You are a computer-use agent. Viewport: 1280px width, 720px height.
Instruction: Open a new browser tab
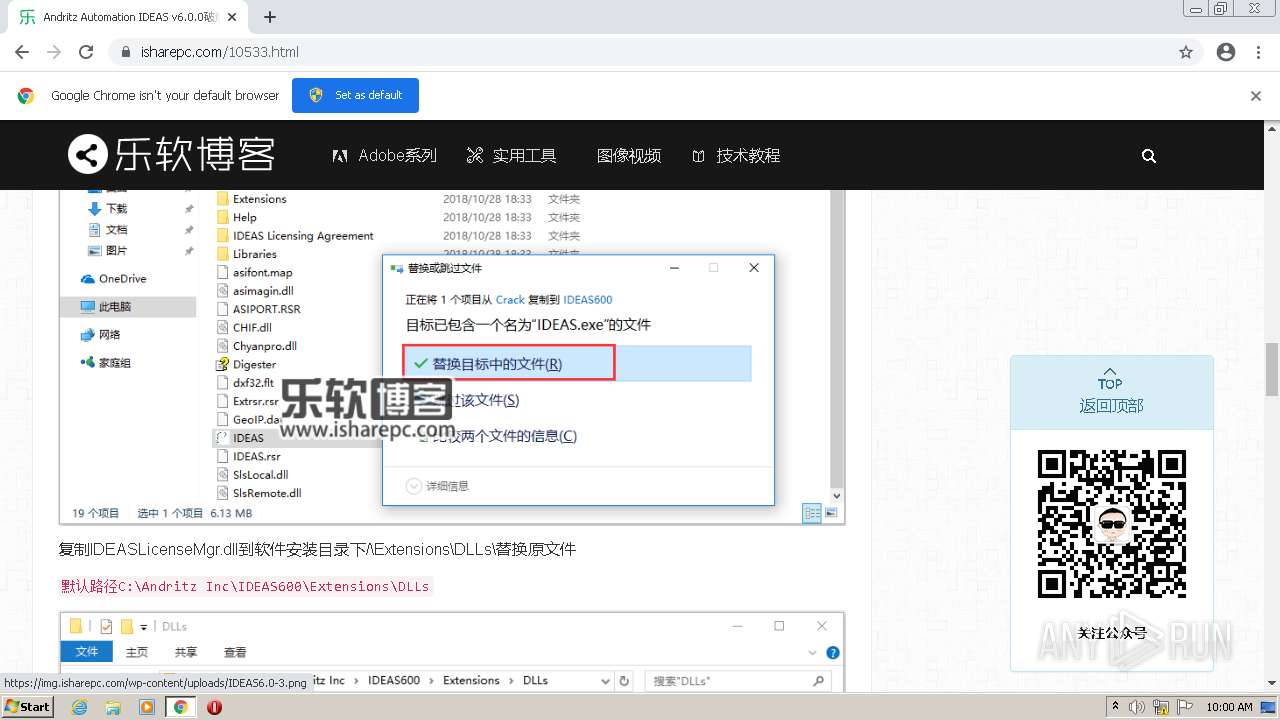click(270, 17)
